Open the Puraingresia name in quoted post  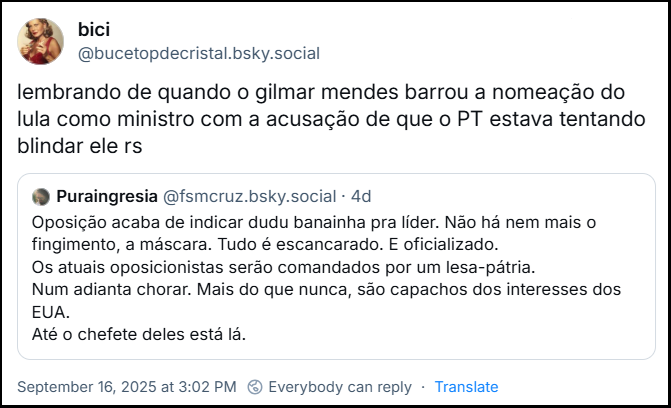click(x=106, y=196)
